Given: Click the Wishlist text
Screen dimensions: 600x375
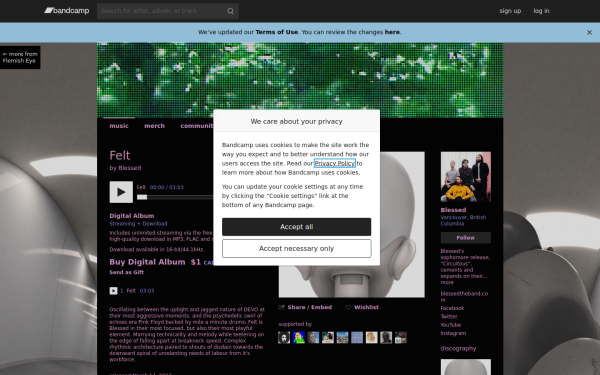Looking at the screenshot, I should pyautogui.click(x=366, y=307).
